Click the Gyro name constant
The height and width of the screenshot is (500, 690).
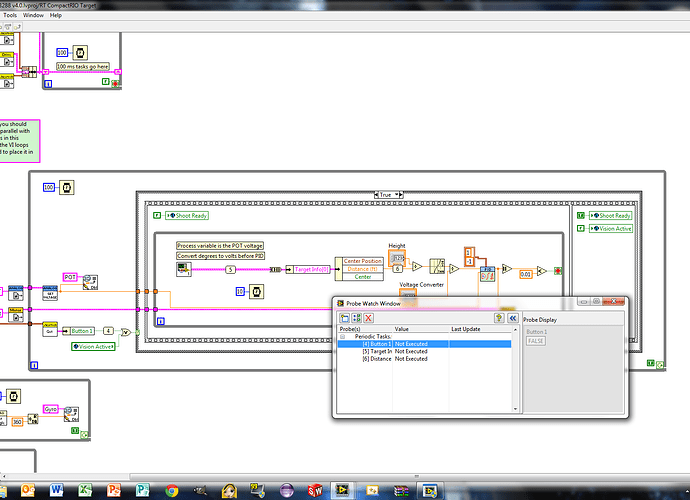(x=51, y=409)
